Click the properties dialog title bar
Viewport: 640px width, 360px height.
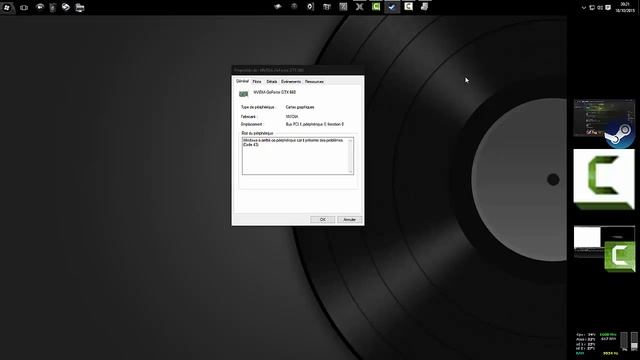click(x=298, y=70)
